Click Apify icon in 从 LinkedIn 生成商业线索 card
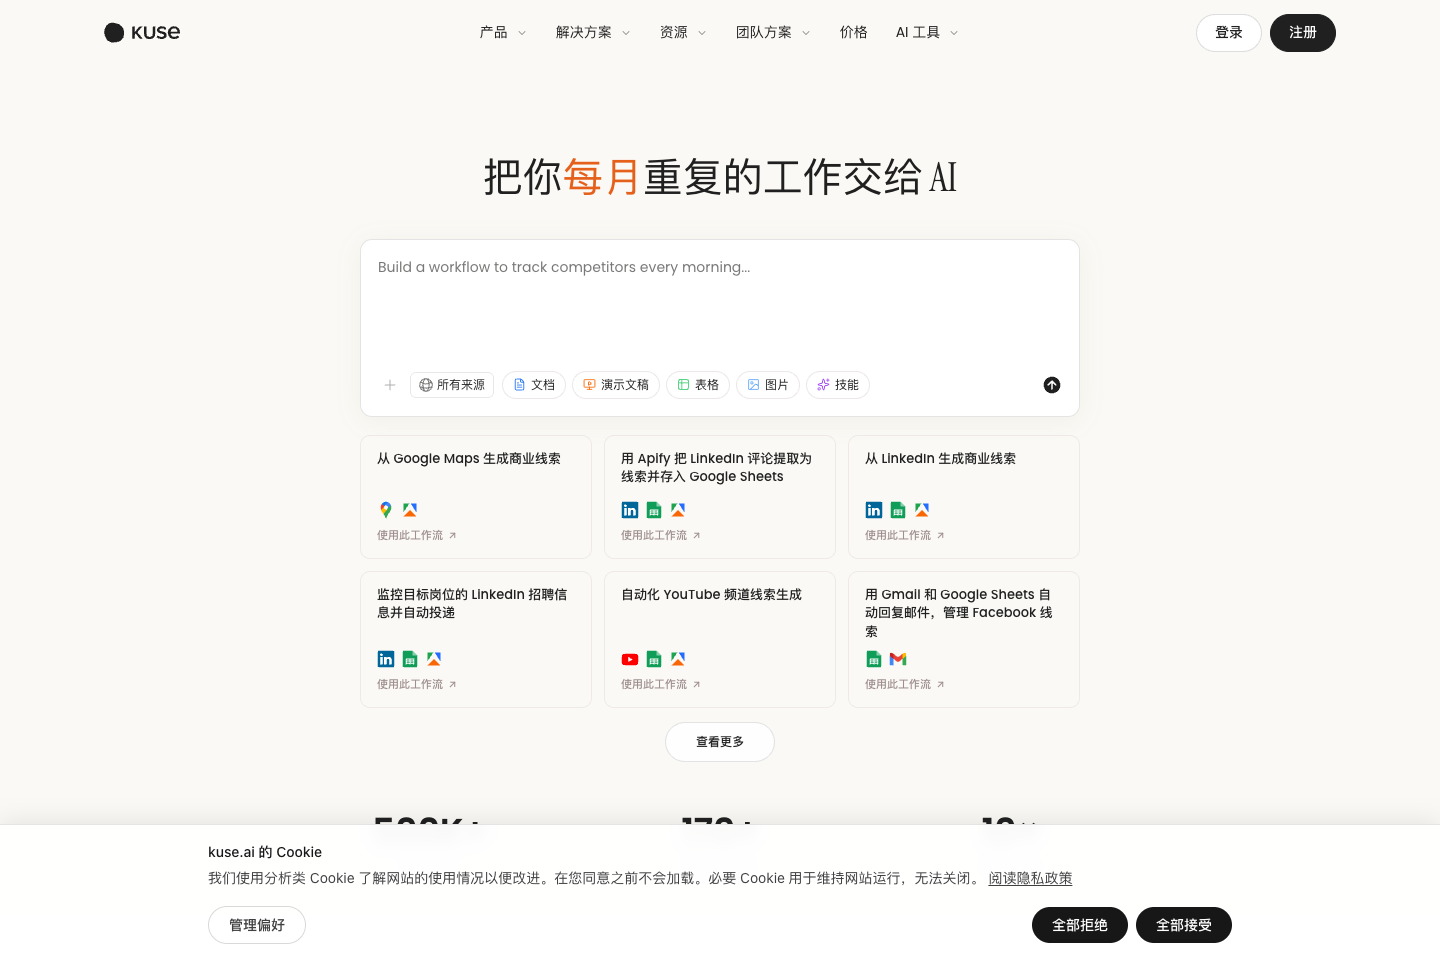Image resolution: width=1440 pixels, height=960 pixels. pyautogui.click(x=922, y=510)
